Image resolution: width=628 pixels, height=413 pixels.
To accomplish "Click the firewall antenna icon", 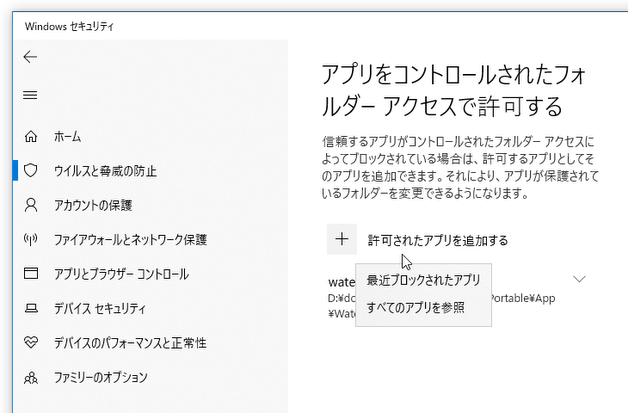I will (x=31, y=240).
